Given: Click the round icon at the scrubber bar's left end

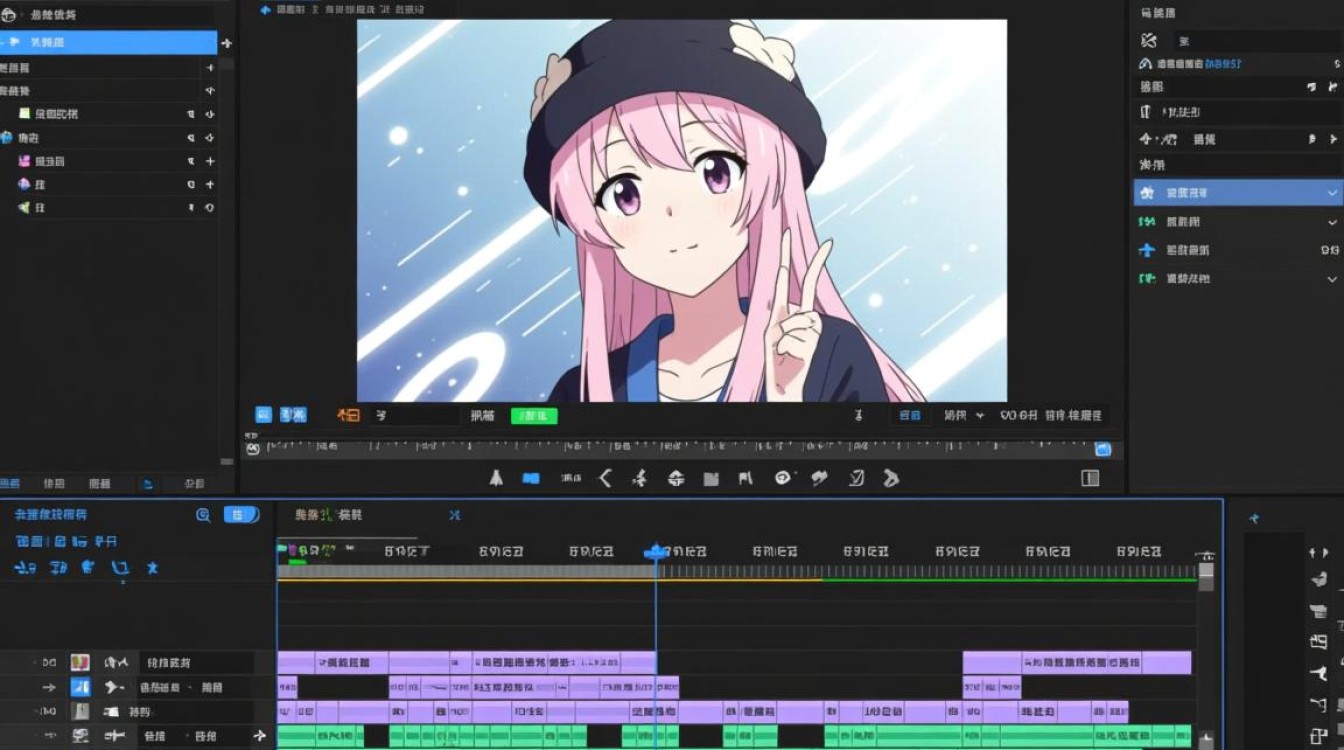Looking at the screenshot, I should (253, 450).
